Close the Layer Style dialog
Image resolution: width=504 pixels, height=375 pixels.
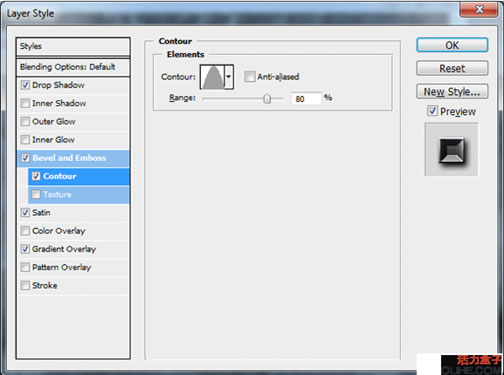click(479, 9)
